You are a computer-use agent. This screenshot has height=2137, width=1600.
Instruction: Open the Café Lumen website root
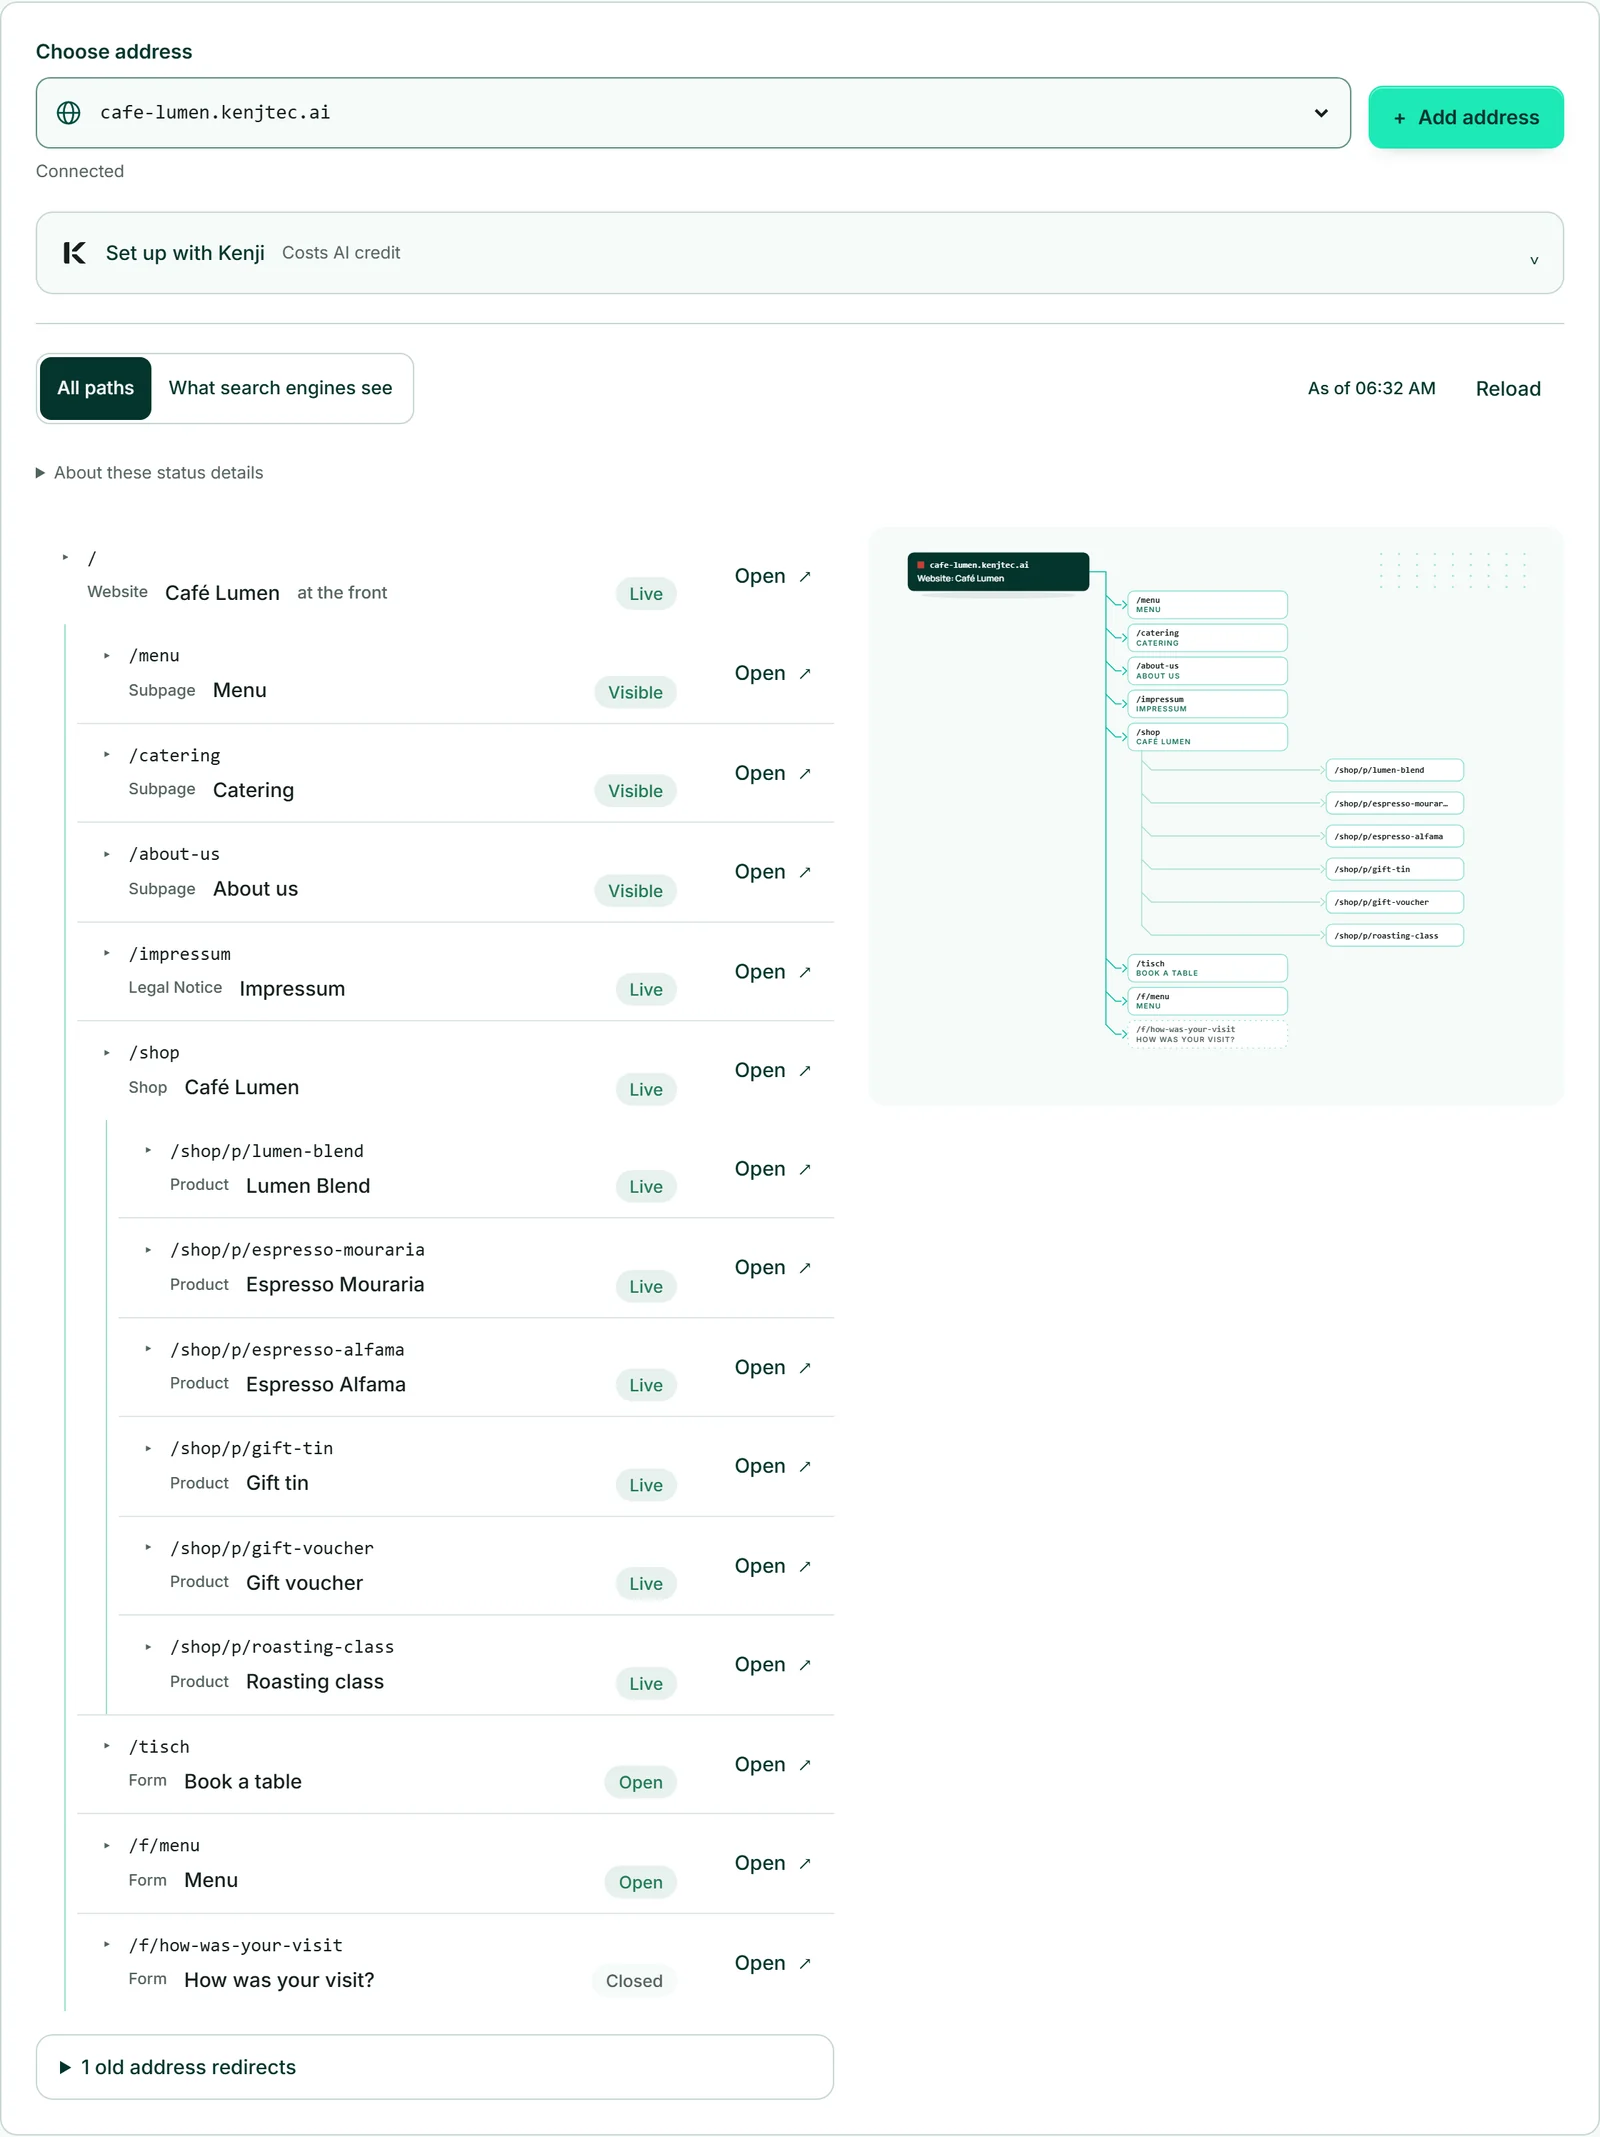(772, 576)
